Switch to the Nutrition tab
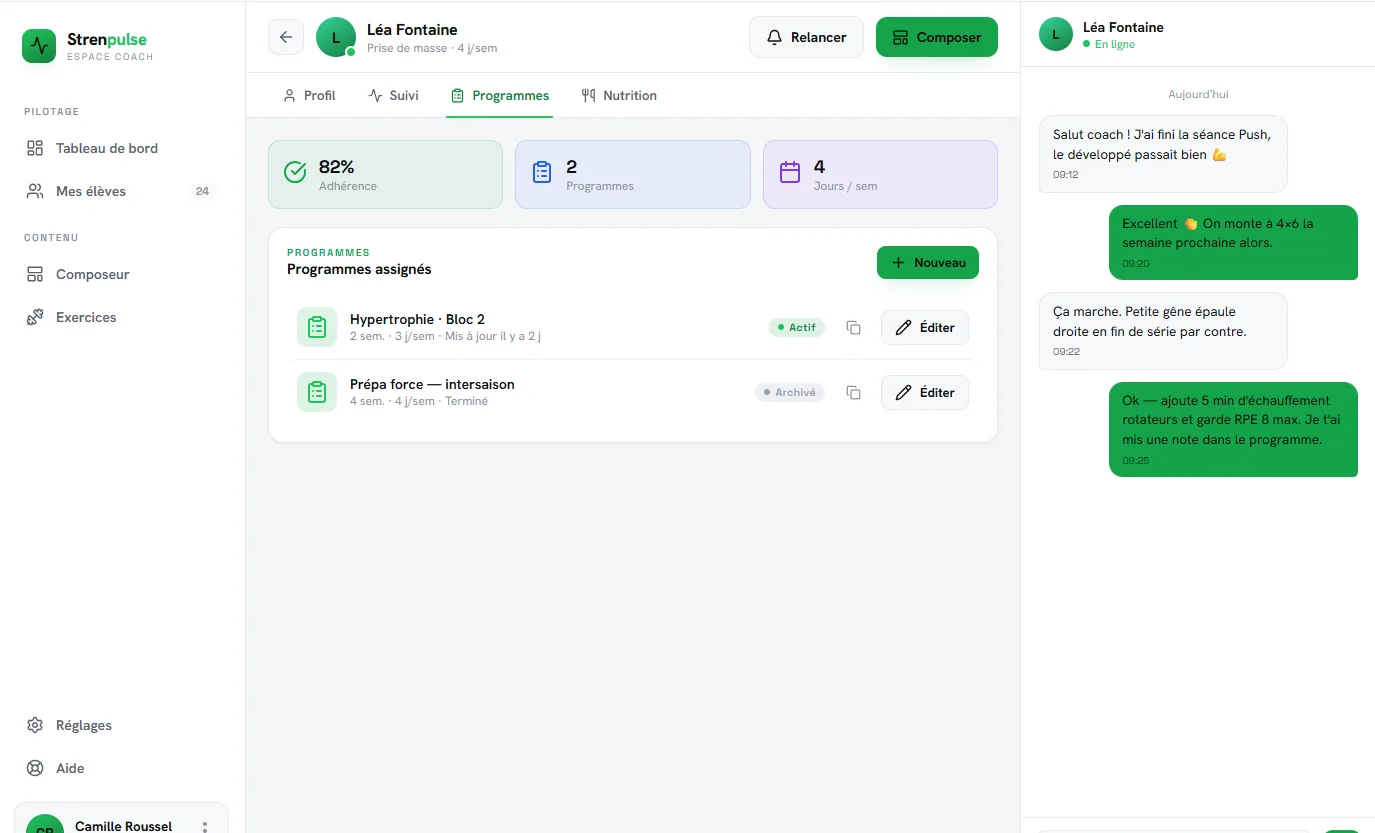 tap(619, 96)
